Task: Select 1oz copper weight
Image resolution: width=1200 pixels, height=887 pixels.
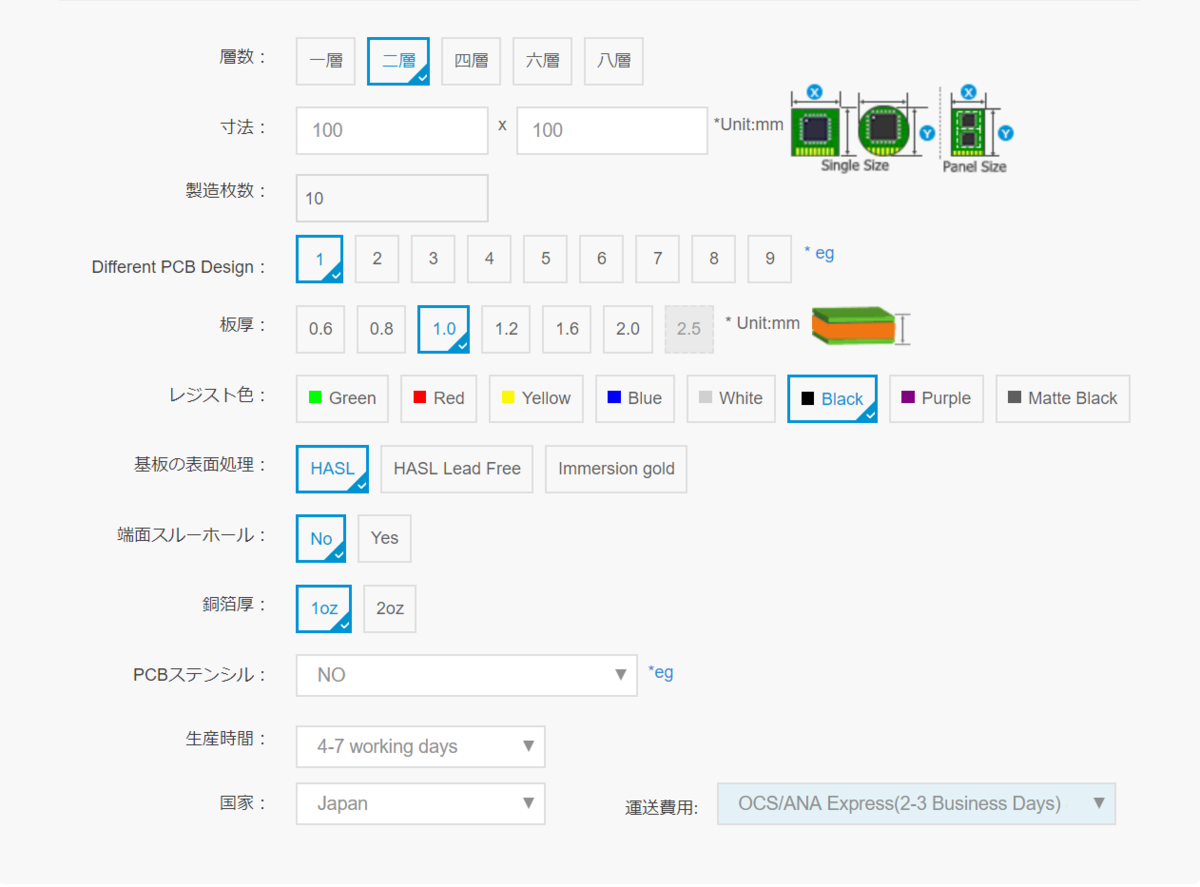Action: 324,609
